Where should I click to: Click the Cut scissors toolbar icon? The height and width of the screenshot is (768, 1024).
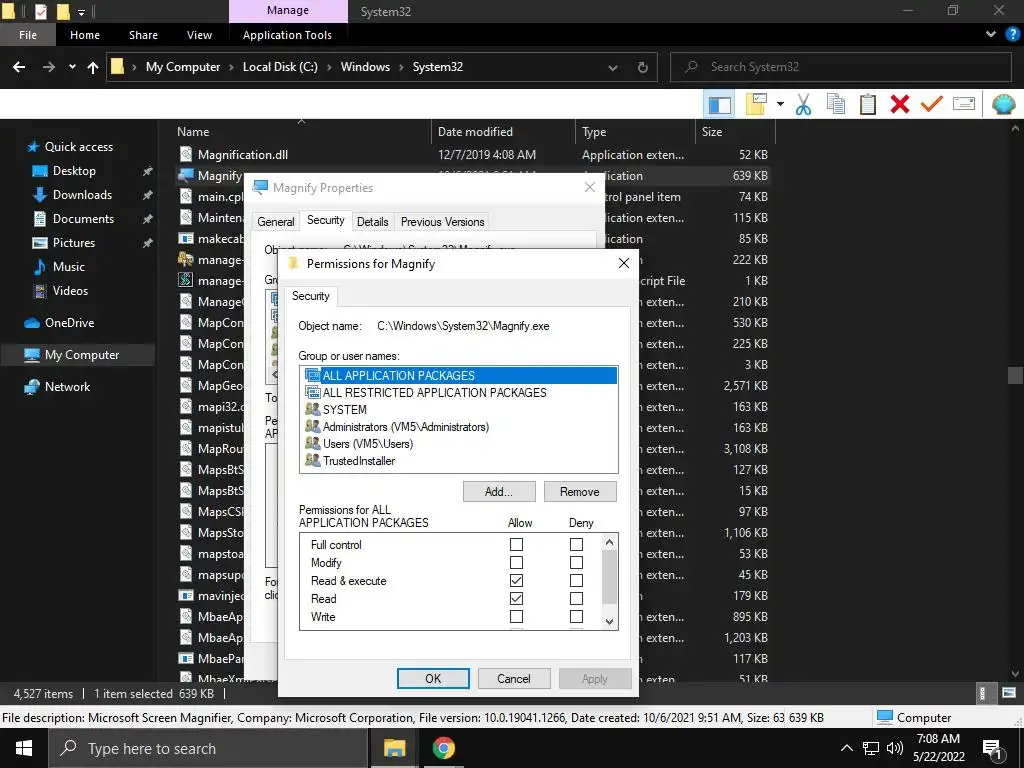click(x=803, y=104)
